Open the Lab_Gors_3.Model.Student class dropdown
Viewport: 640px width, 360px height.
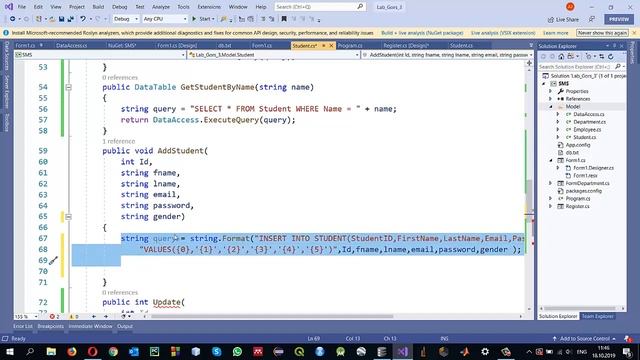pos(274,54)
